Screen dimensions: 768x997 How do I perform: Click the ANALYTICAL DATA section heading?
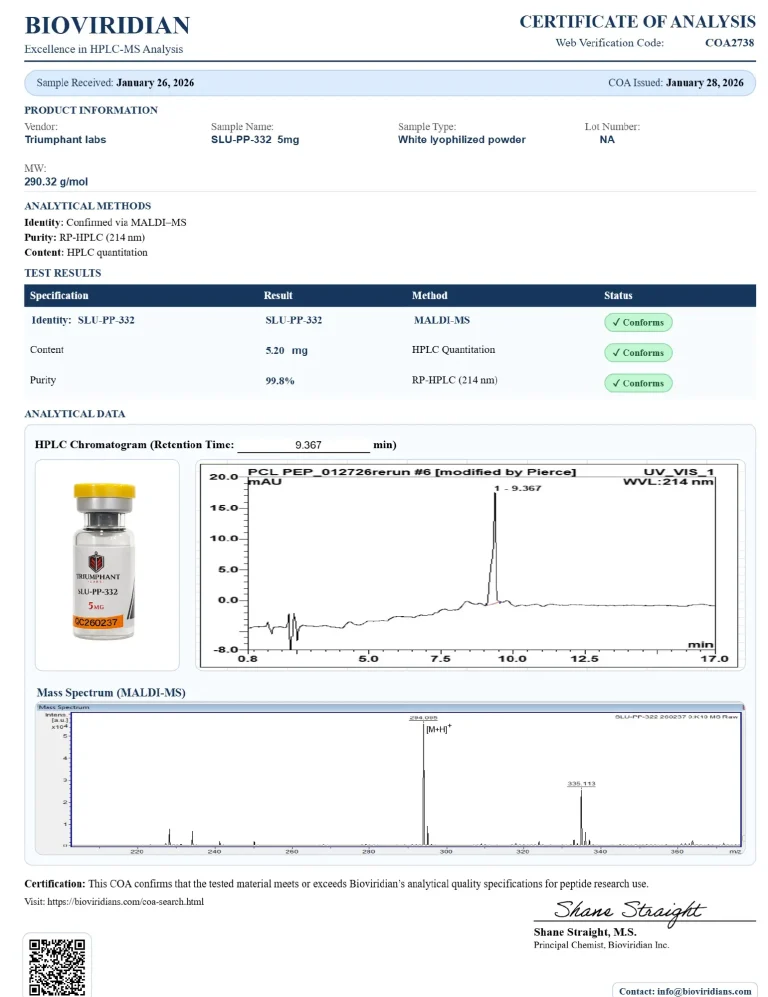tap(75, 414)
